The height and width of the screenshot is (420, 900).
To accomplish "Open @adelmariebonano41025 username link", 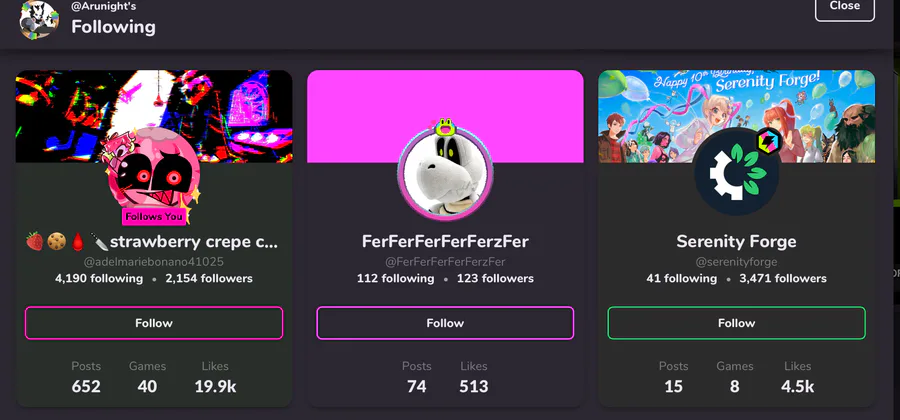I will tap(154, 262).
